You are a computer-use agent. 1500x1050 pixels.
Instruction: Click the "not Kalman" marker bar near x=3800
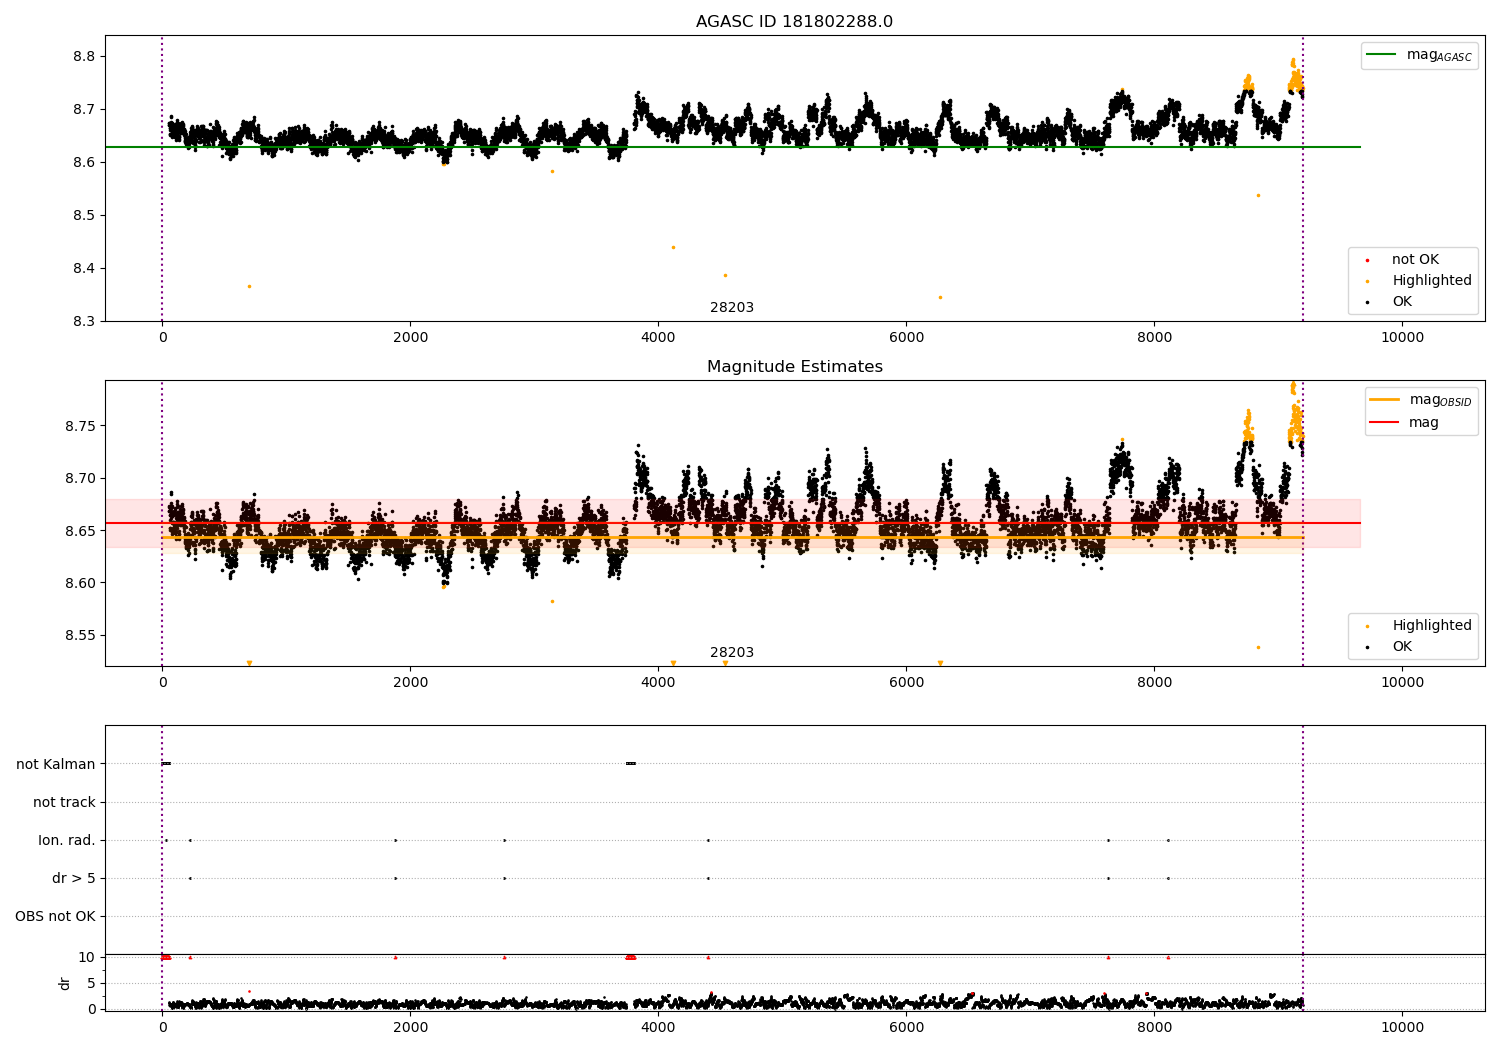tap(630, 764)
